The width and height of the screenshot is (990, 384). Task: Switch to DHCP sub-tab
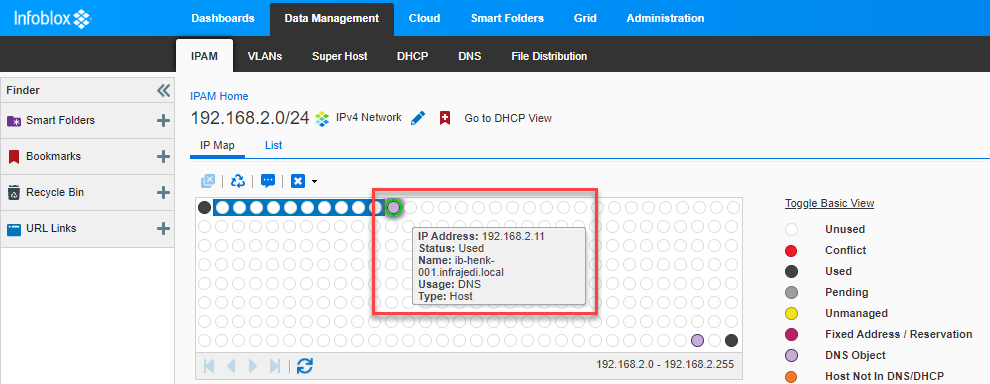[412, 56]
